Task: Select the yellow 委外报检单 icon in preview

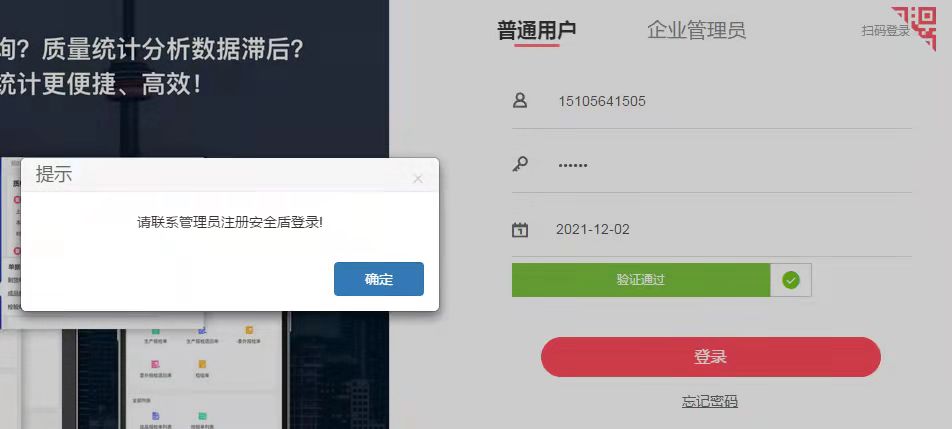Action: click(x=249, y=330)
